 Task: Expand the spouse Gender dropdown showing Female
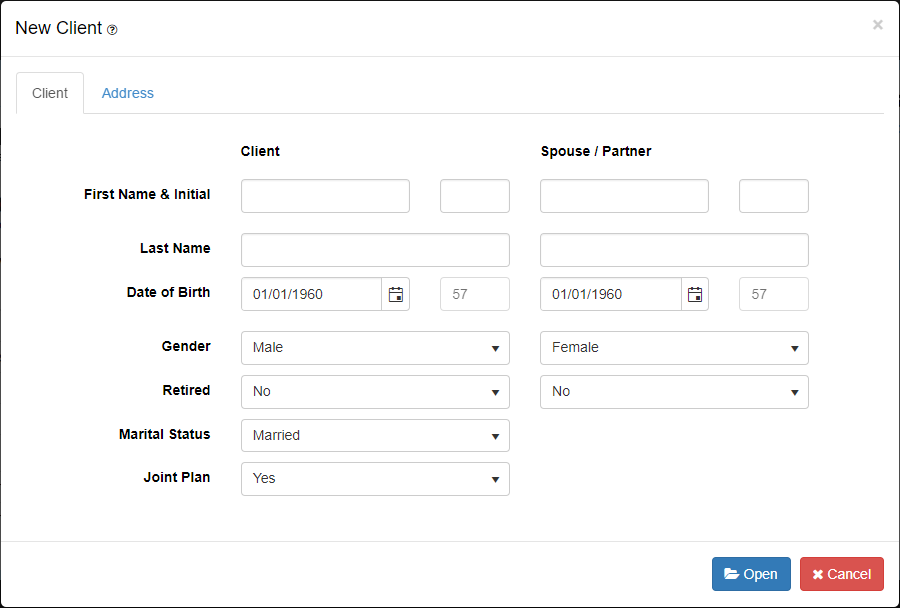(x=674, y=348)
